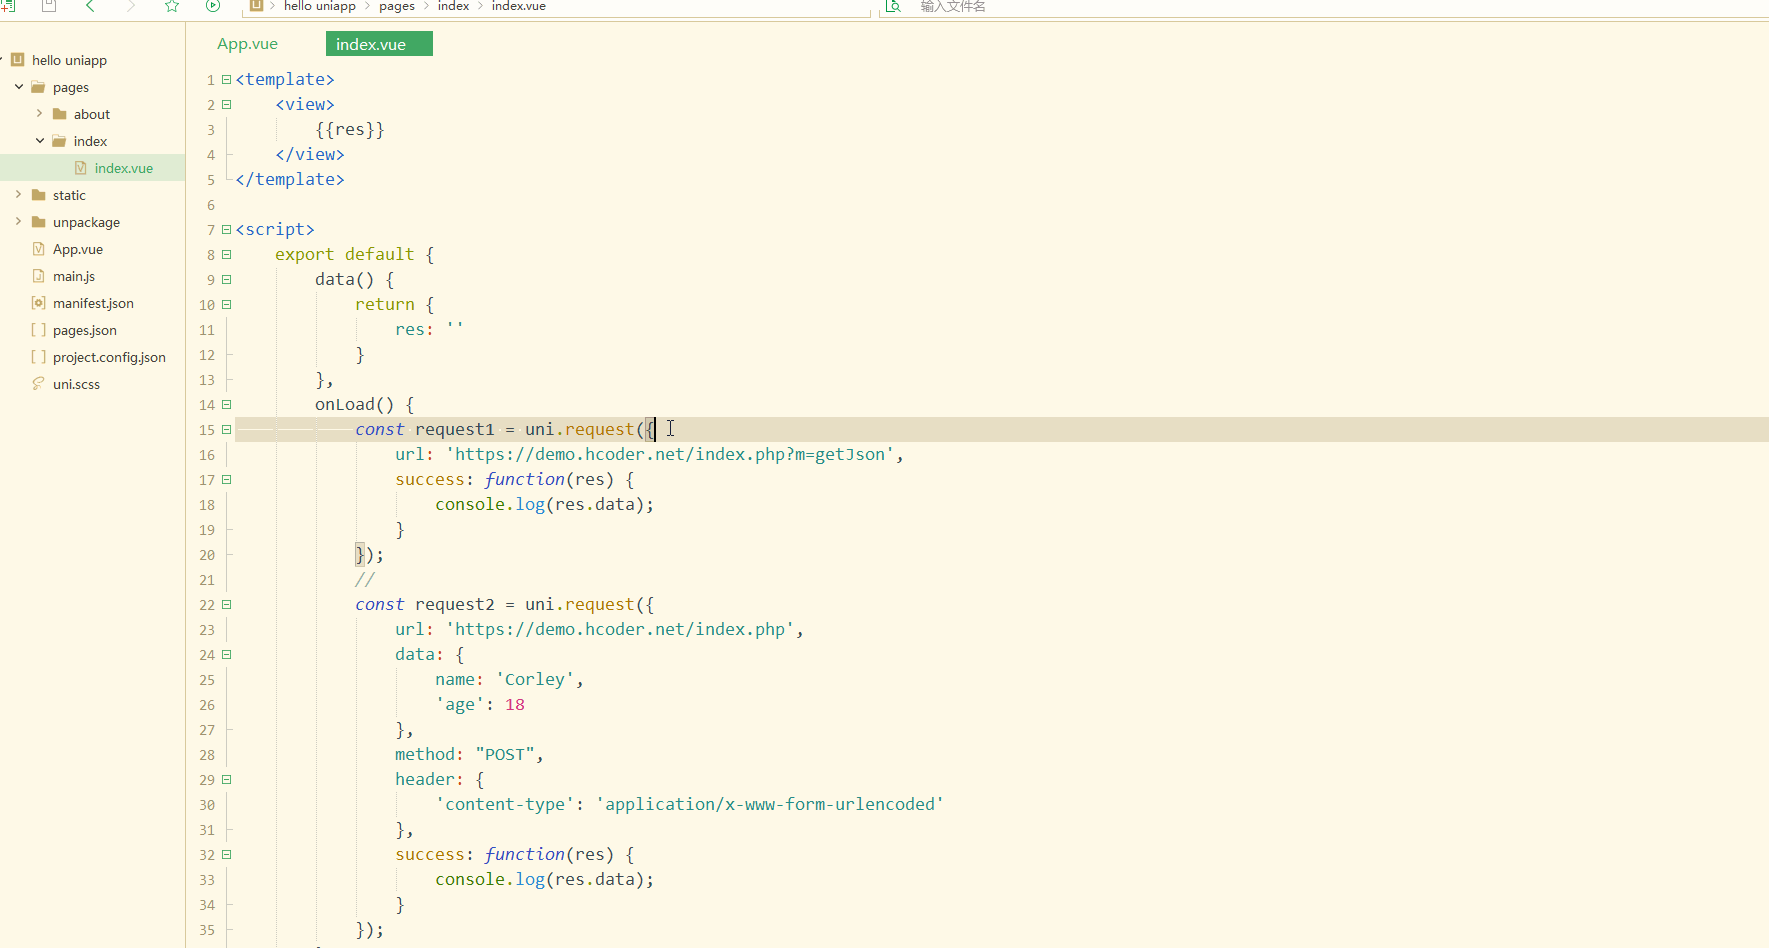
Task: Click the App.vue file icon in tree
Action: [x=38, y=249]
